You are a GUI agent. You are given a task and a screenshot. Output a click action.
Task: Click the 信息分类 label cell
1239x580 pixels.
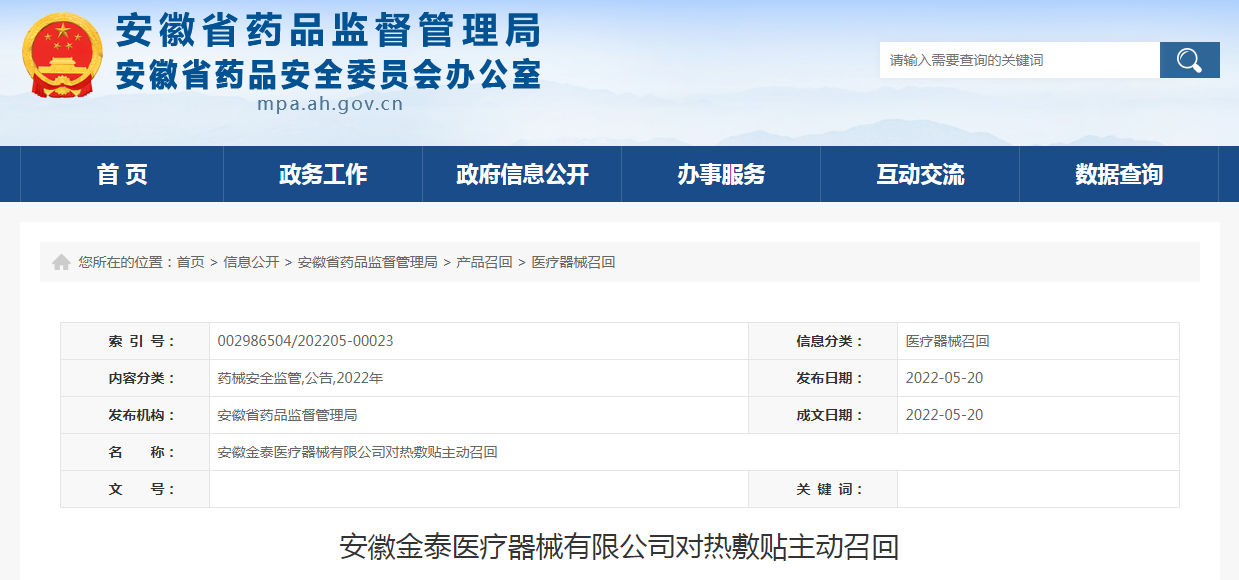(823, 341)
